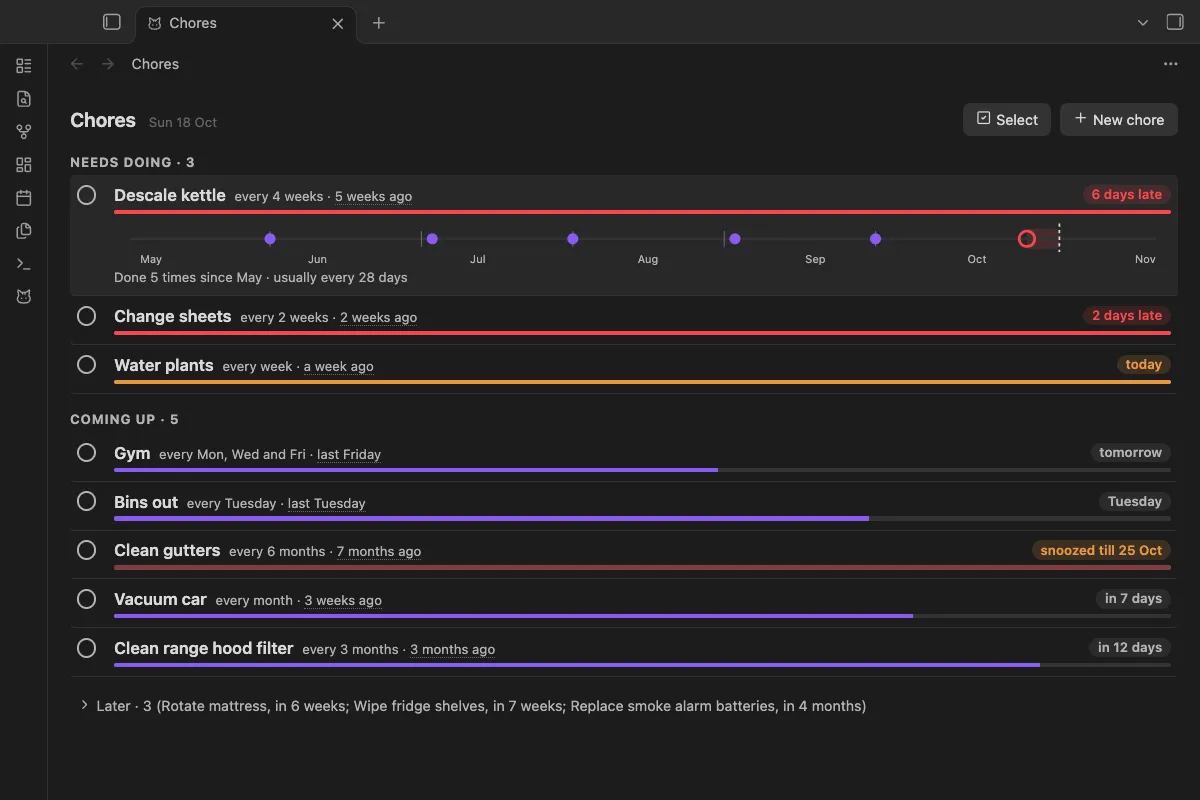Screen dimensions: 1200x800
Task: Mark Vacuum car as done
Action: pos(87,599)
